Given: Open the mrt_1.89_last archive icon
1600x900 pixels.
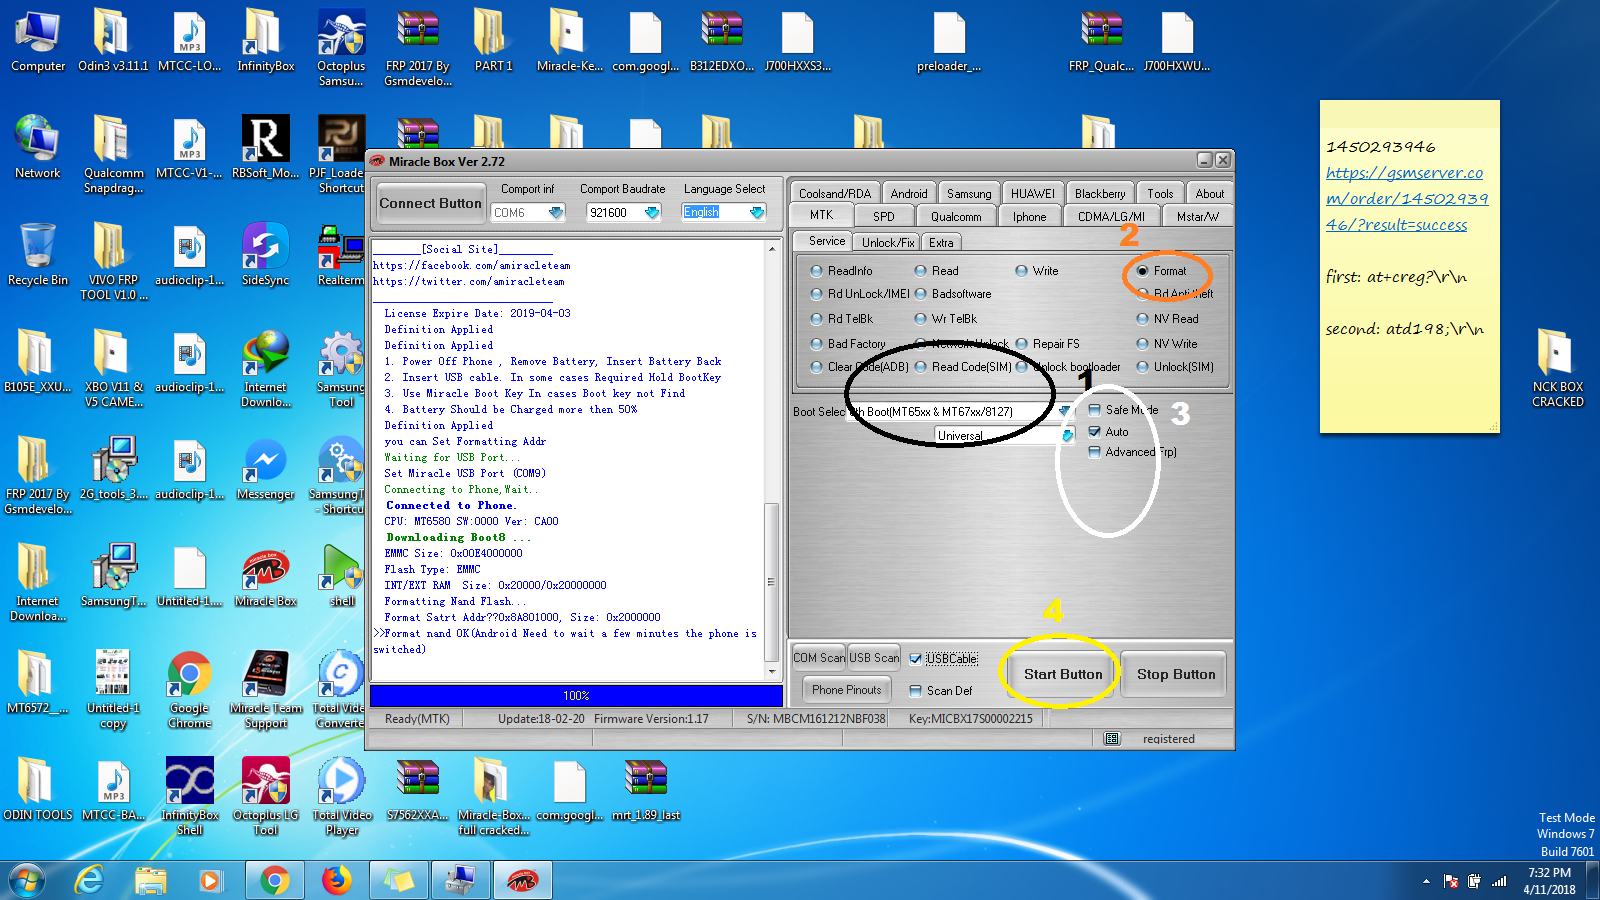Looking at the screenshot, I should click(x=645, y=789).
